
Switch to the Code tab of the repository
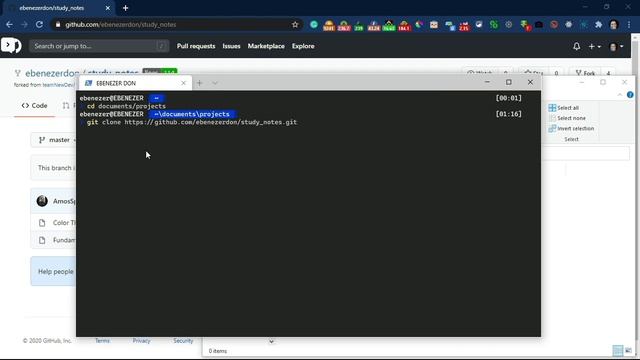[34, 106]
